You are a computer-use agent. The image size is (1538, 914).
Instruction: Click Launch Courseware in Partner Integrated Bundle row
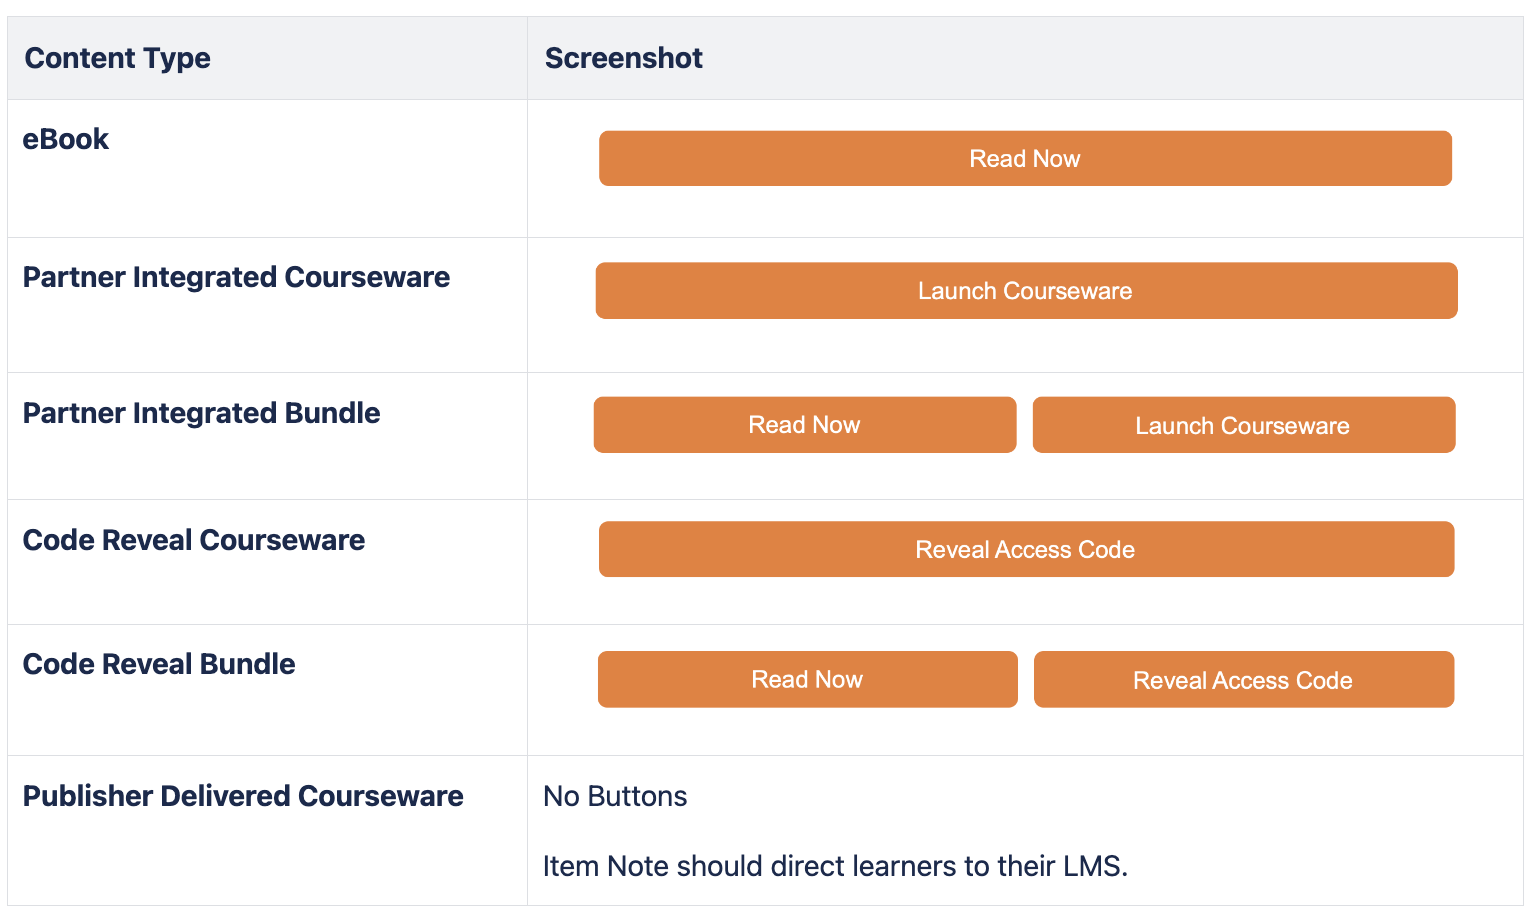pyautogui.click(x=1244, y=425)
